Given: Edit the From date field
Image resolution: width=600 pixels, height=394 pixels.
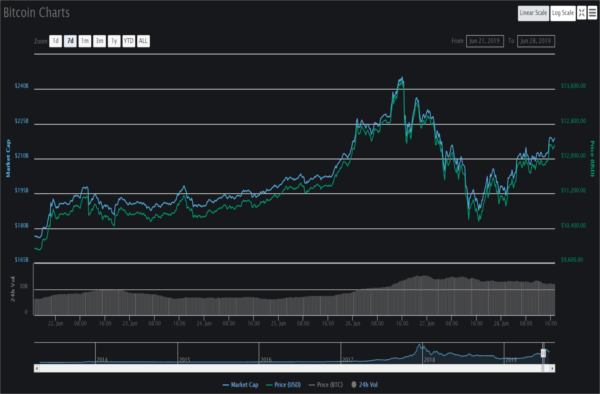Looking at the screenshot, I should click(x=484, y=41).
